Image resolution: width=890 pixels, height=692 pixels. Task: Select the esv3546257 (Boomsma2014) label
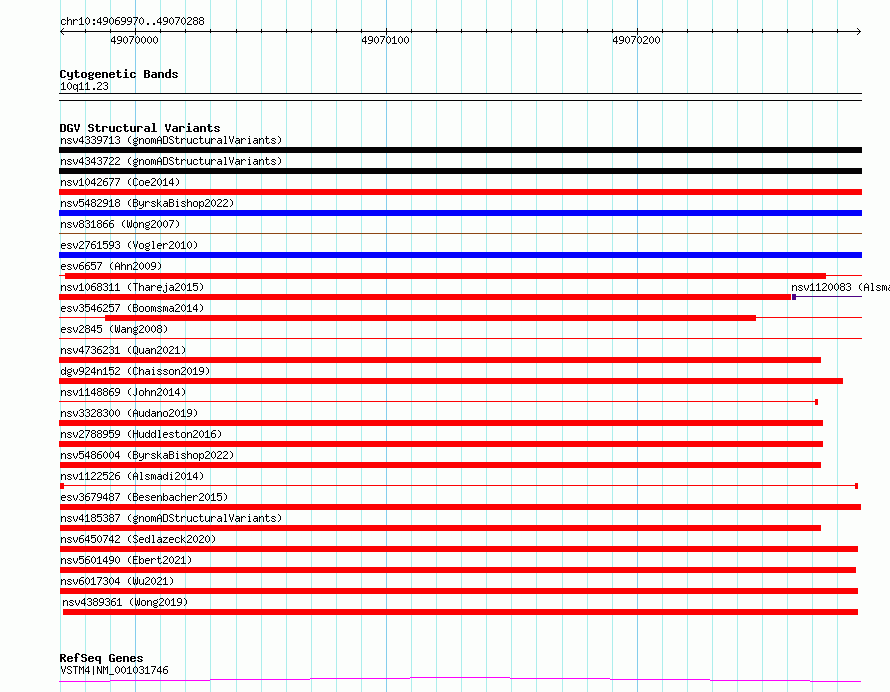[132, 308]
